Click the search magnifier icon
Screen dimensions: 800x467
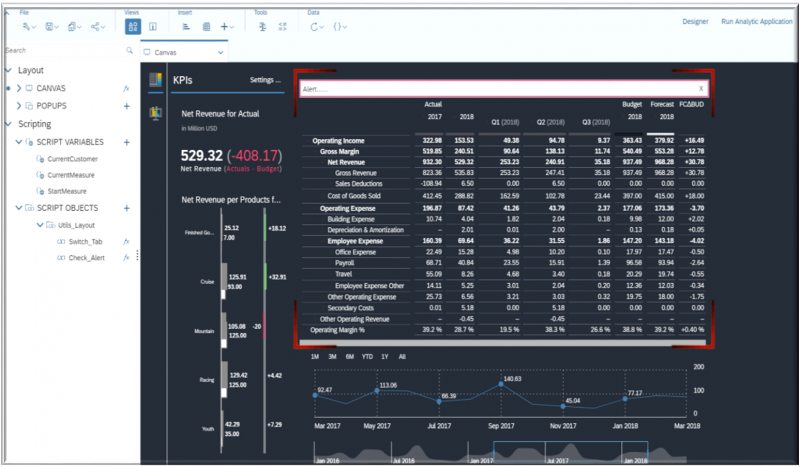pos(129,50)
